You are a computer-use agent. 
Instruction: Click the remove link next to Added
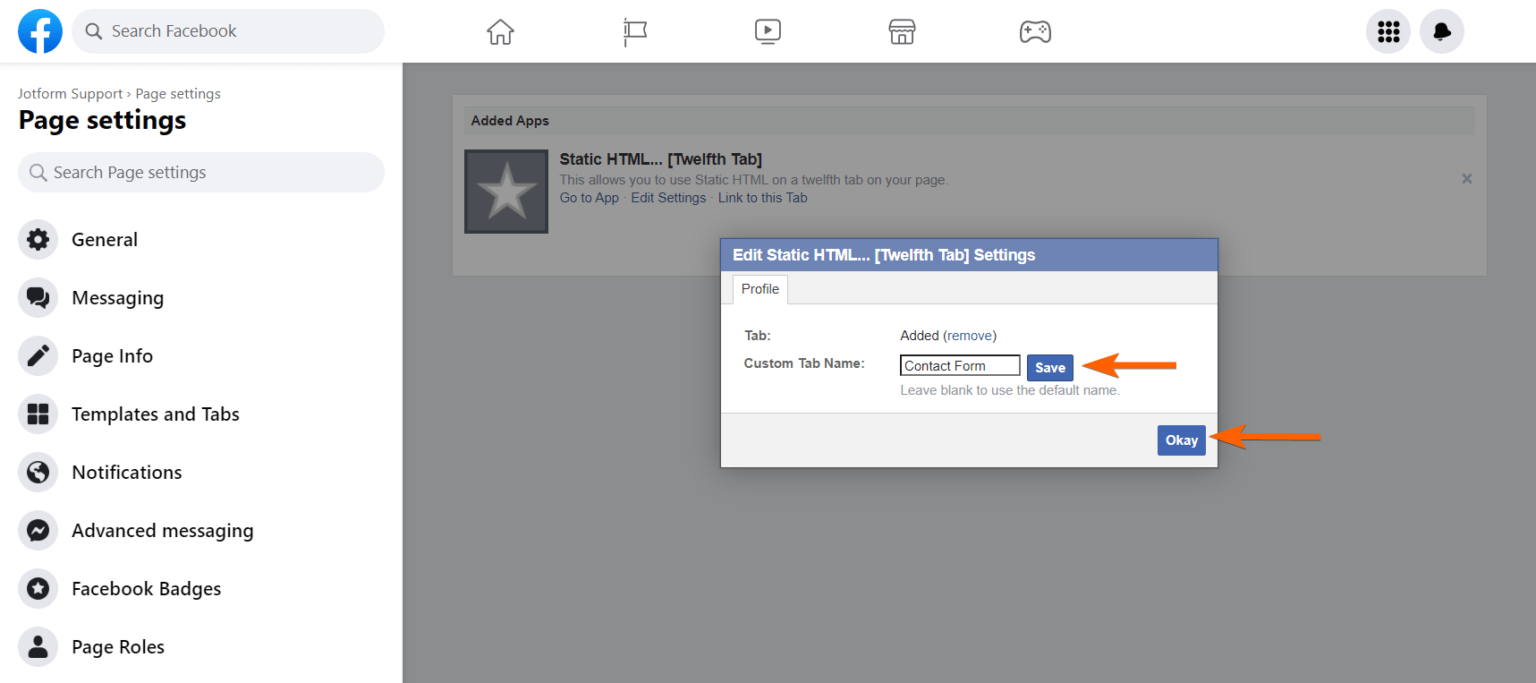point(969,335)
